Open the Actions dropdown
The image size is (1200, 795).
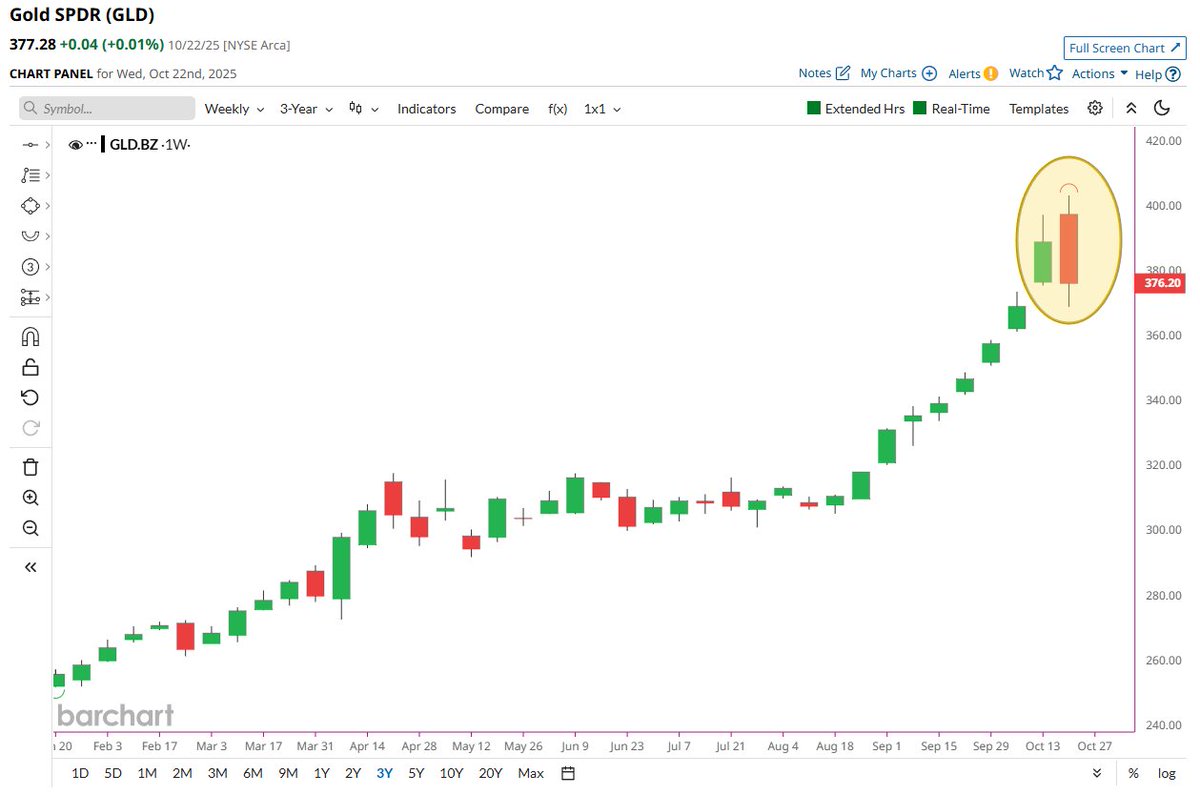pos(1100,73)
